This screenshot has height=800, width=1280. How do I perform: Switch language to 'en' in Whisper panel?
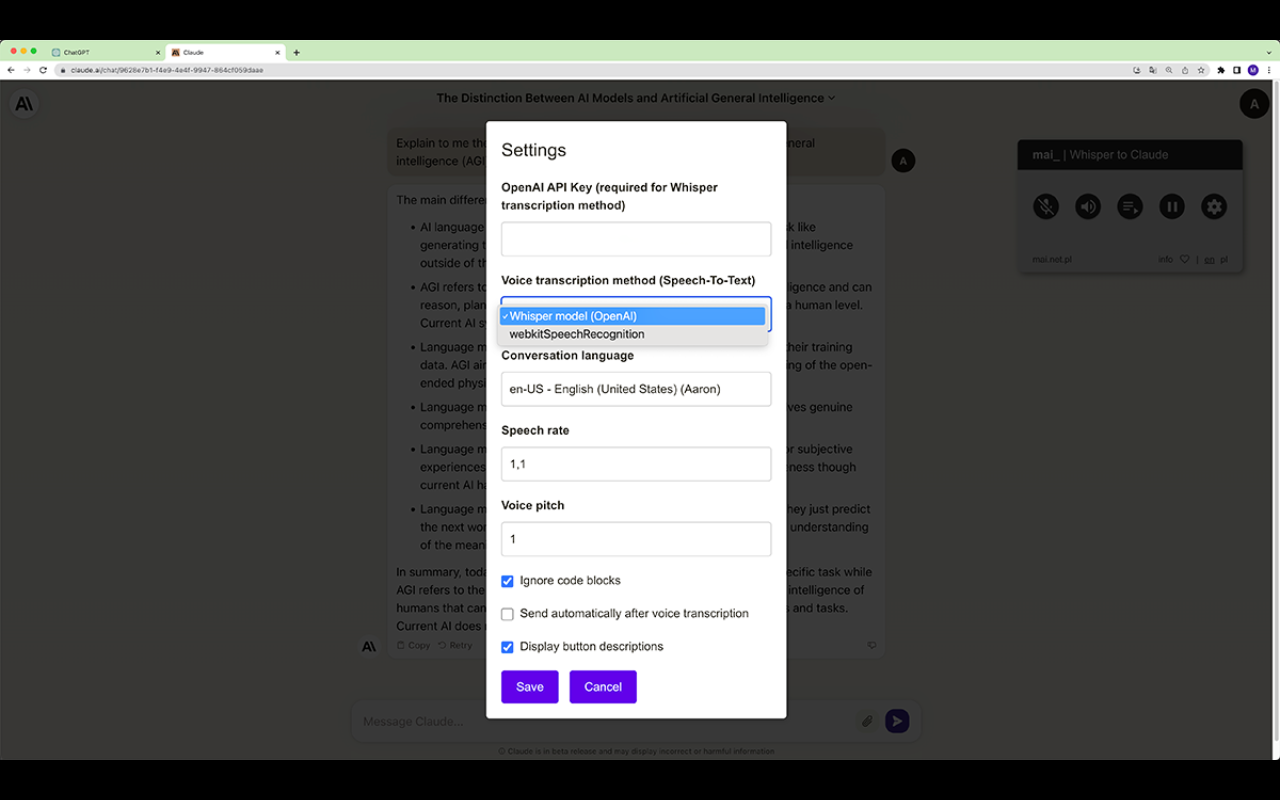1209,259
